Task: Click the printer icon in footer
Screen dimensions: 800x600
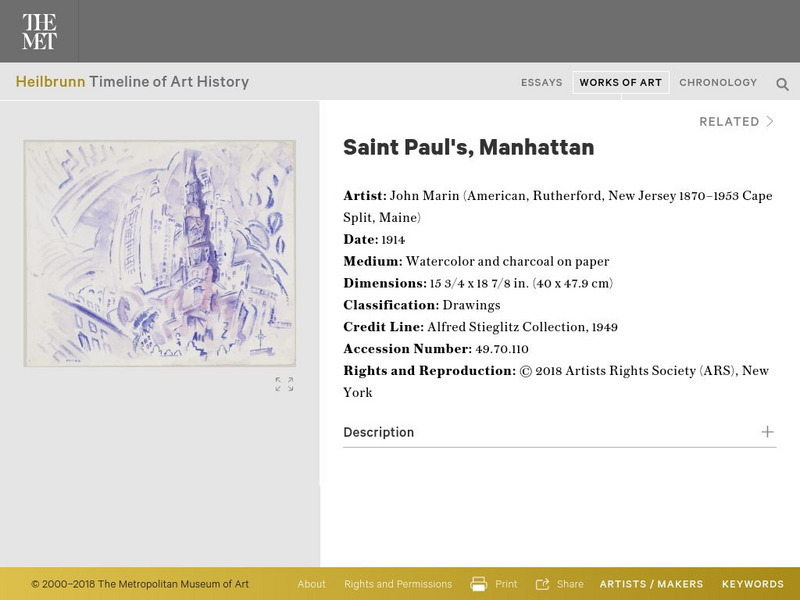Action: (x=479, y=584)
